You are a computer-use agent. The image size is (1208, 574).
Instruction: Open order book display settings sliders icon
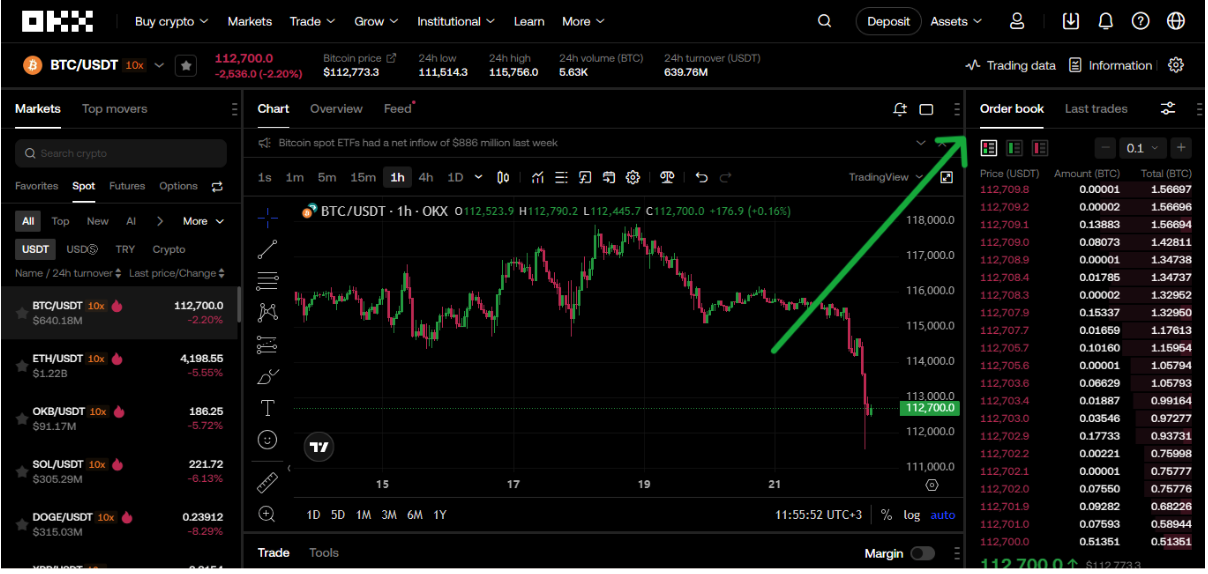pyautogui.click(x=1167, y=109)
